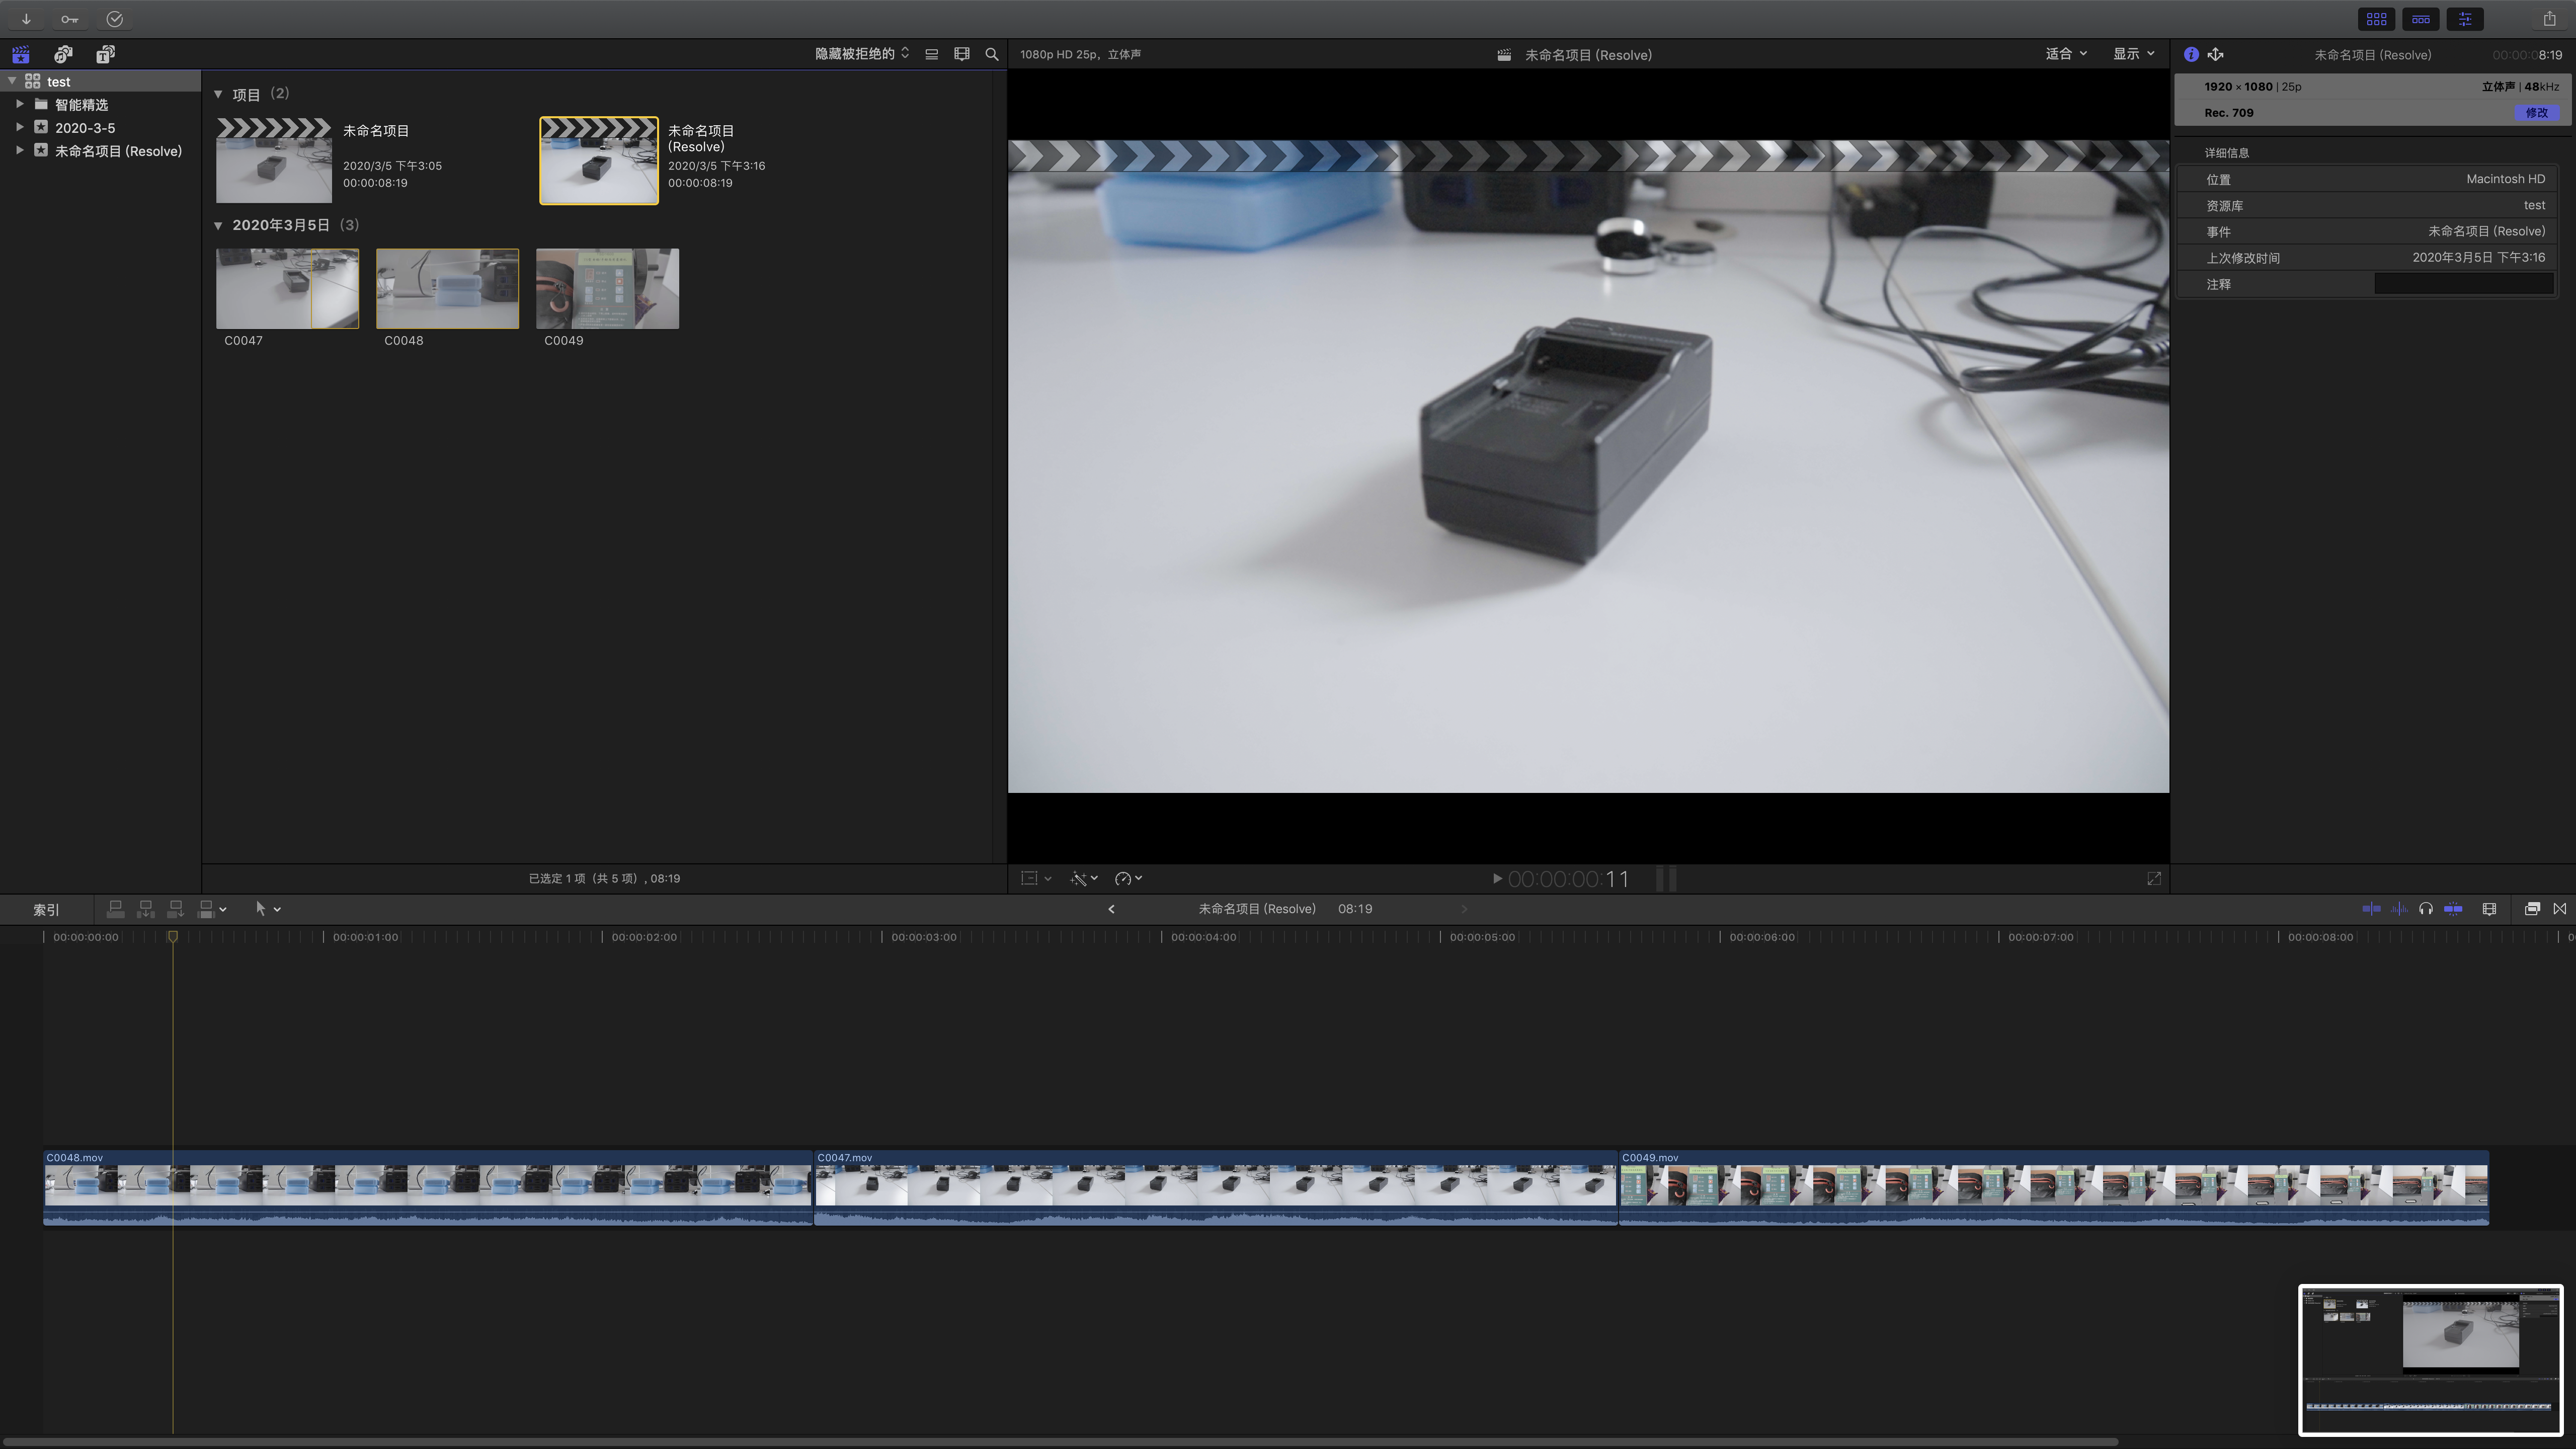The height and width of the screenshot is (1449, 2576).
Task: Open the edit options dropdown arrow
Action: (223, 909)
